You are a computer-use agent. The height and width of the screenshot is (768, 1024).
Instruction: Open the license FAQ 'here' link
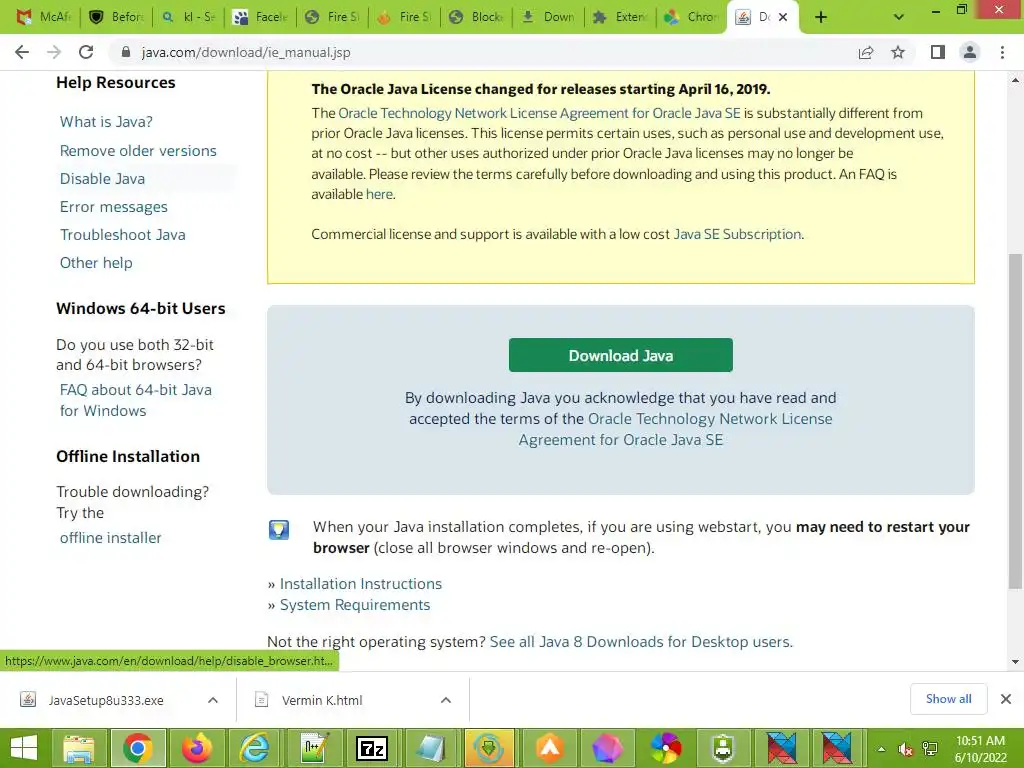[x=379, y=194]
